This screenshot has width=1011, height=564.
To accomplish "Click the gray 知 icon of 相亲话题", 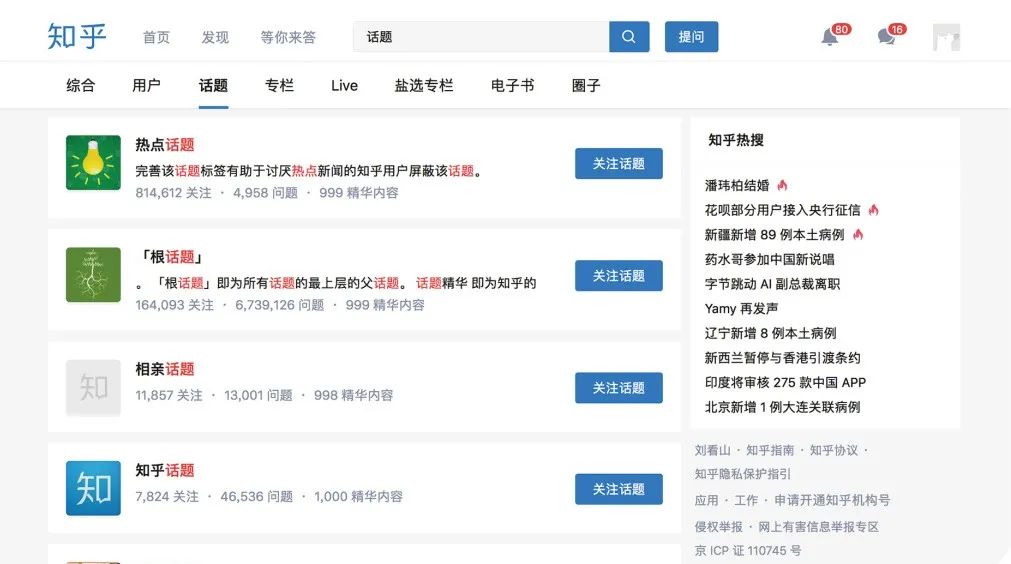I will [93, 387].
